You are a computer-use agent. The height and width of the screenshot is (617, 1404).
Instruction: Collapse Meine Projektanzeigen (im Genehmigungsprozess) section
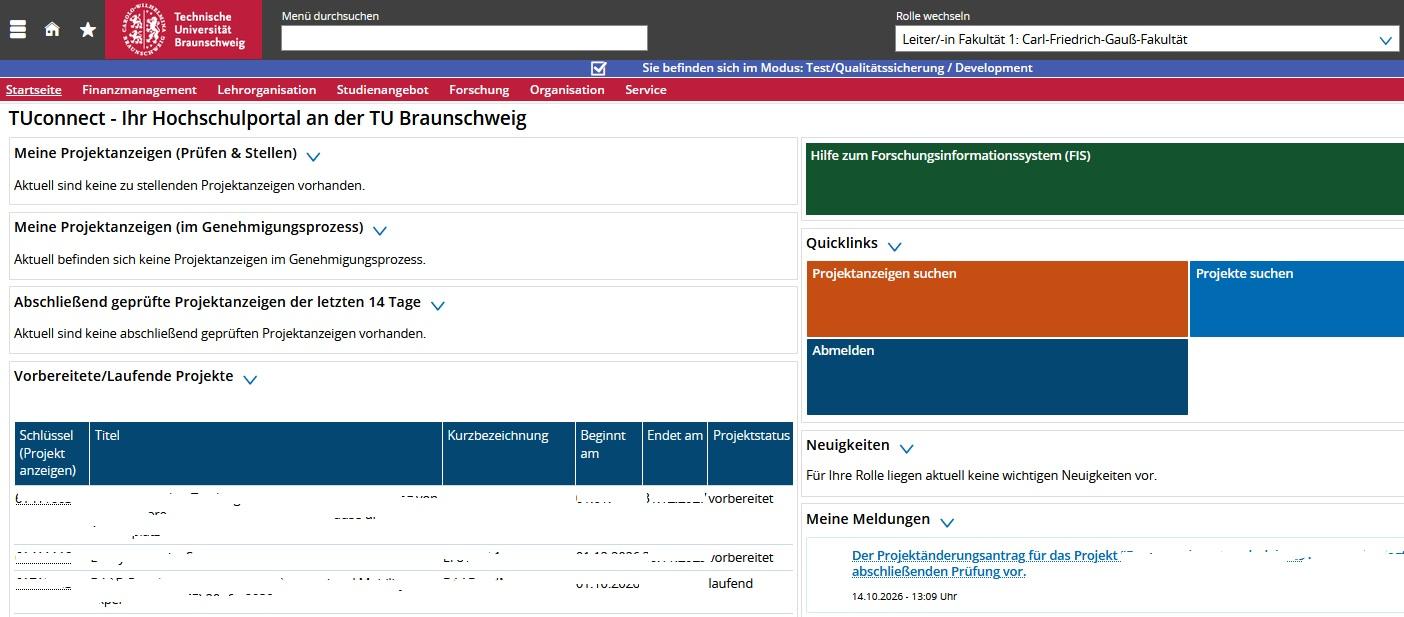click(x=380, y=230)
